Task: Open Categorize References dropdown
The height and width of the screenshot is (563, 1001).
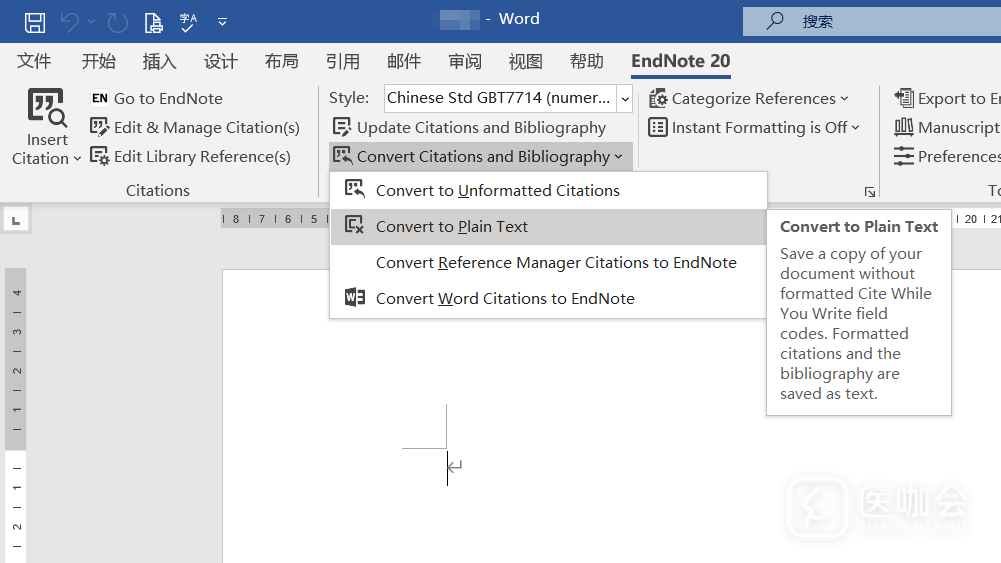Action: point(749,98)
